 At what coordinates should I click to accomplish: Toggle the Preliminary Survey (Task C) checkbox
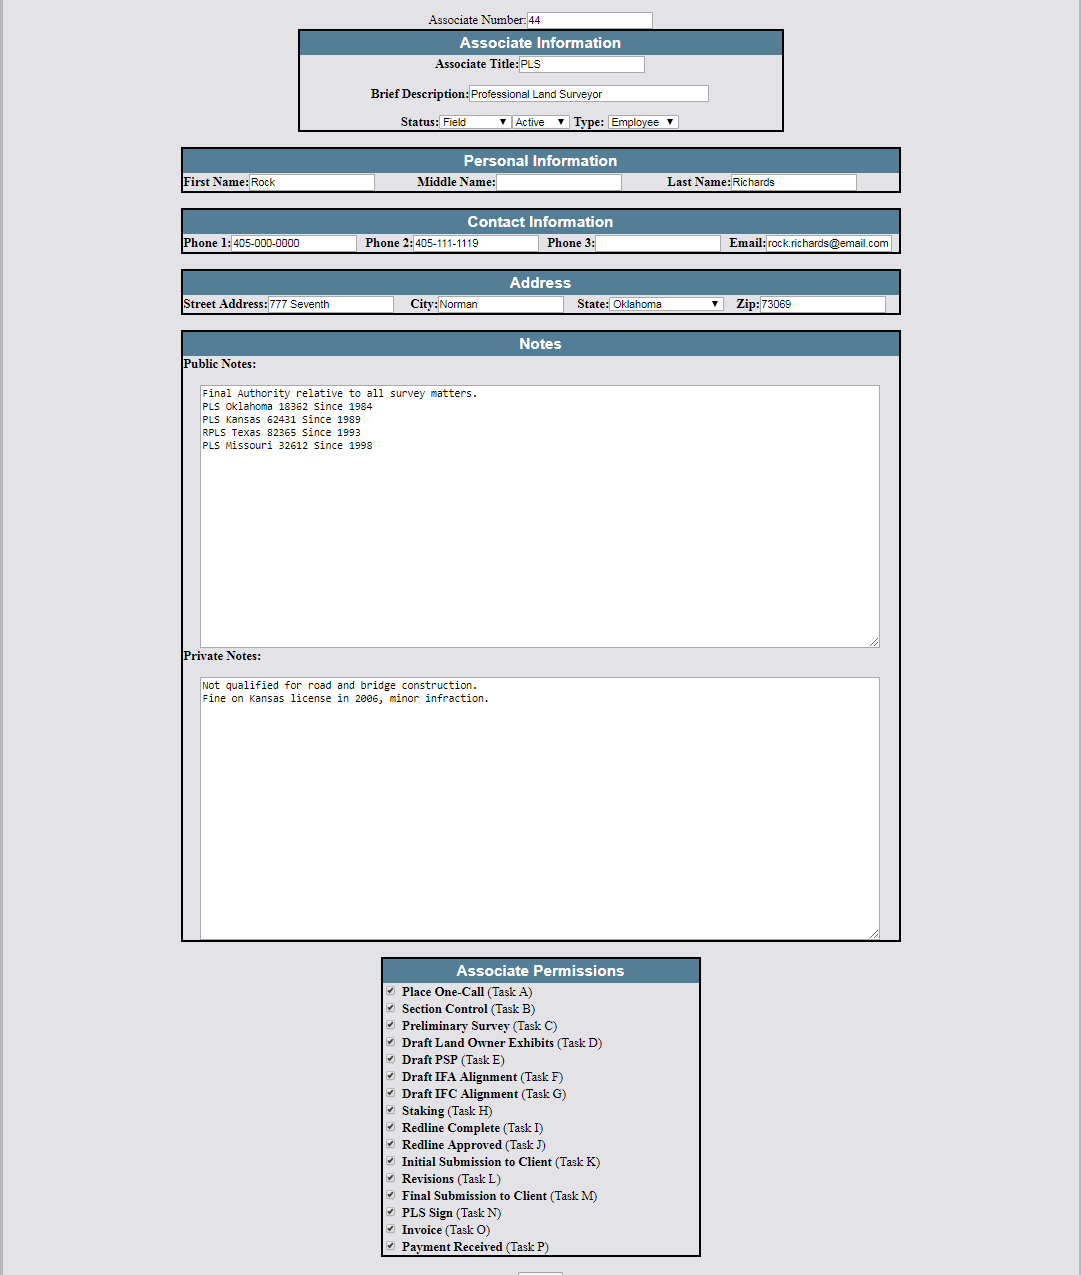coord(391,1026)
